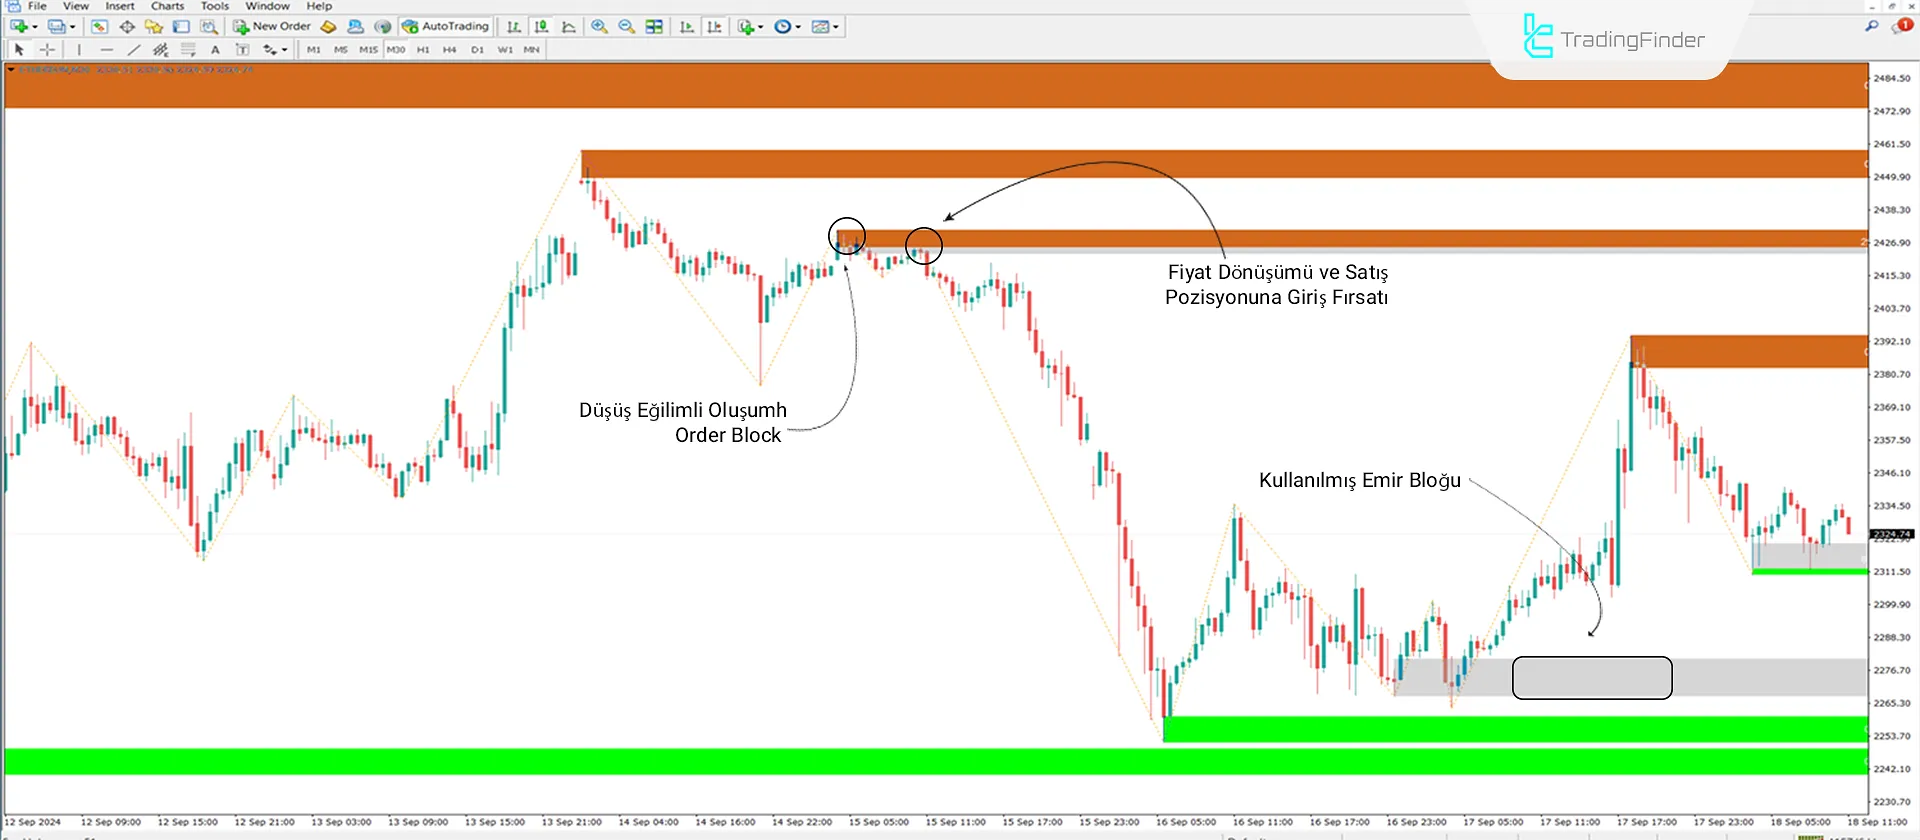
Task: Select the text label tool
Action: 242,49
